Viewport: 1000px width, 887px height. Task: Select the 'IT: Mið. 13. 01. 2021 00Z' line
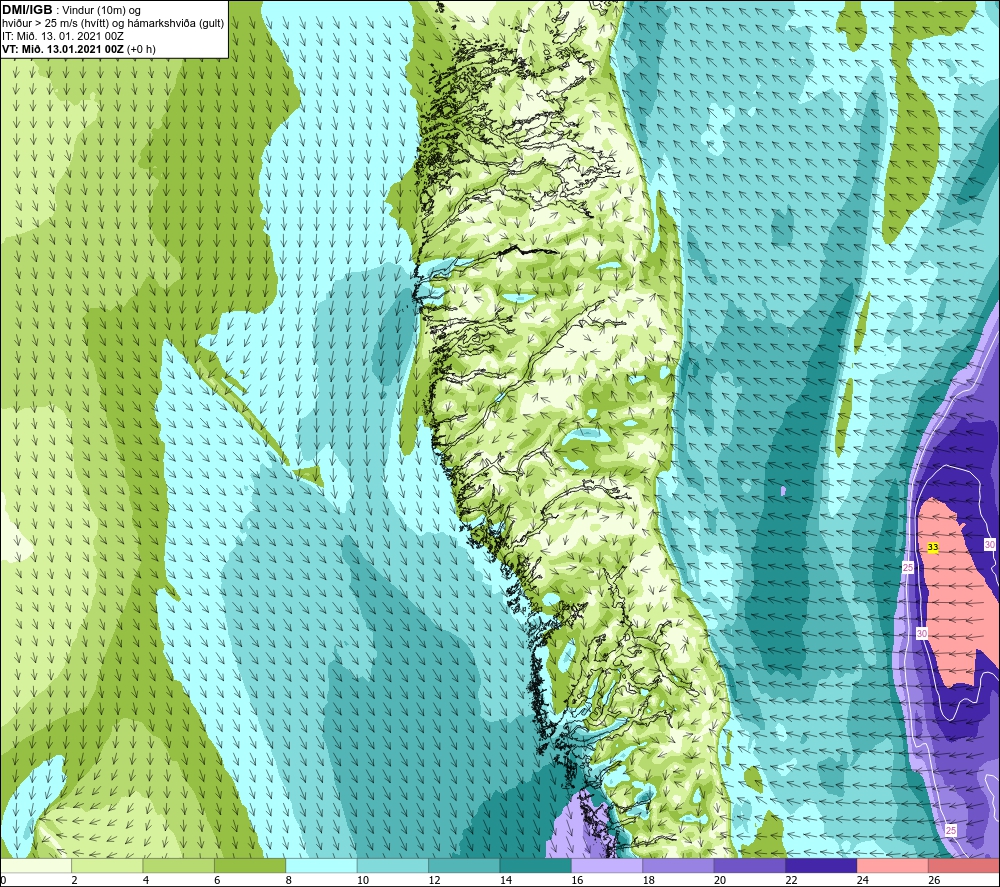pos(62,36)
